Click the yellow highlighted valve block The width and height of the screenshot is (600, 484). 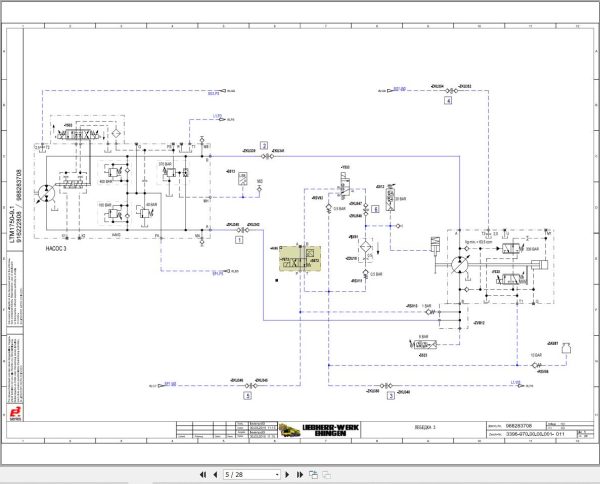tap(300, 258)
